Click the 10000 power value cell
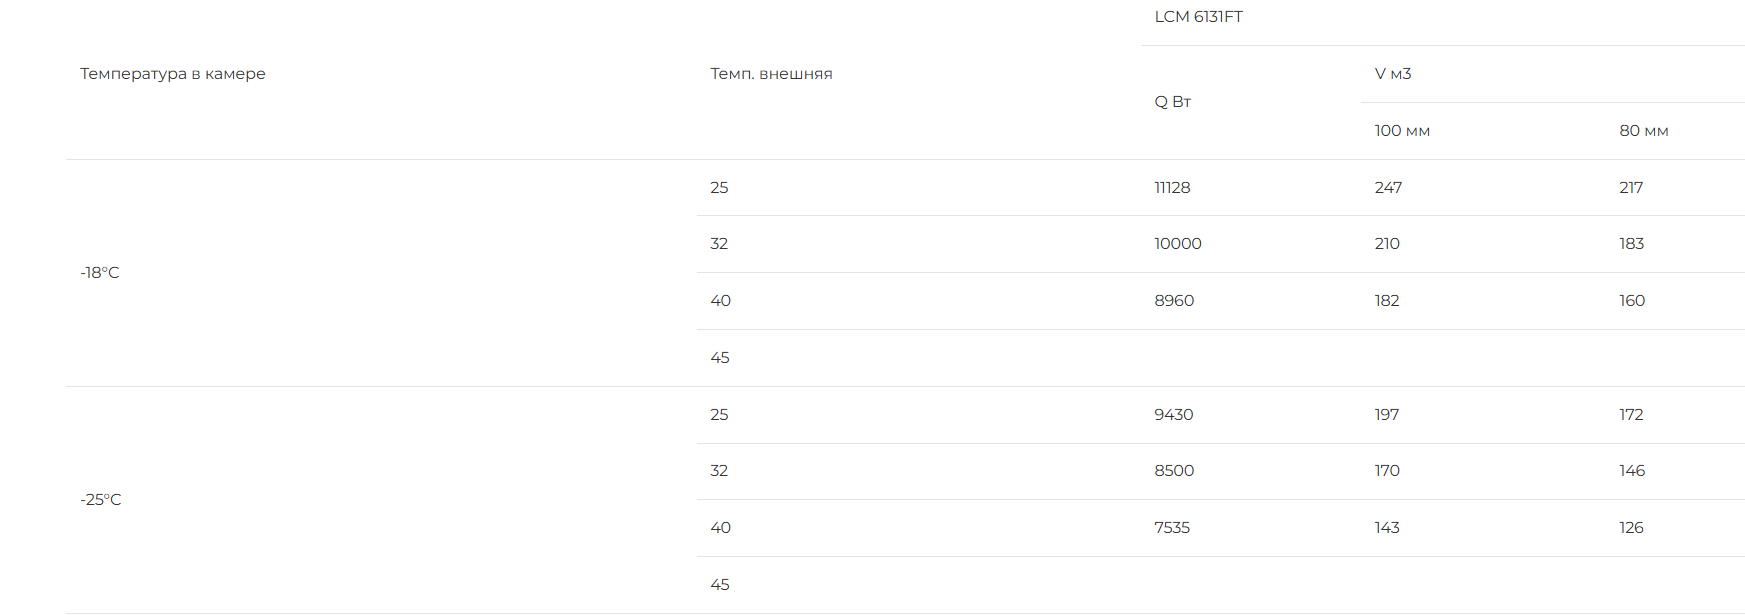1745x615 pixels. [x=1178, y=244]
